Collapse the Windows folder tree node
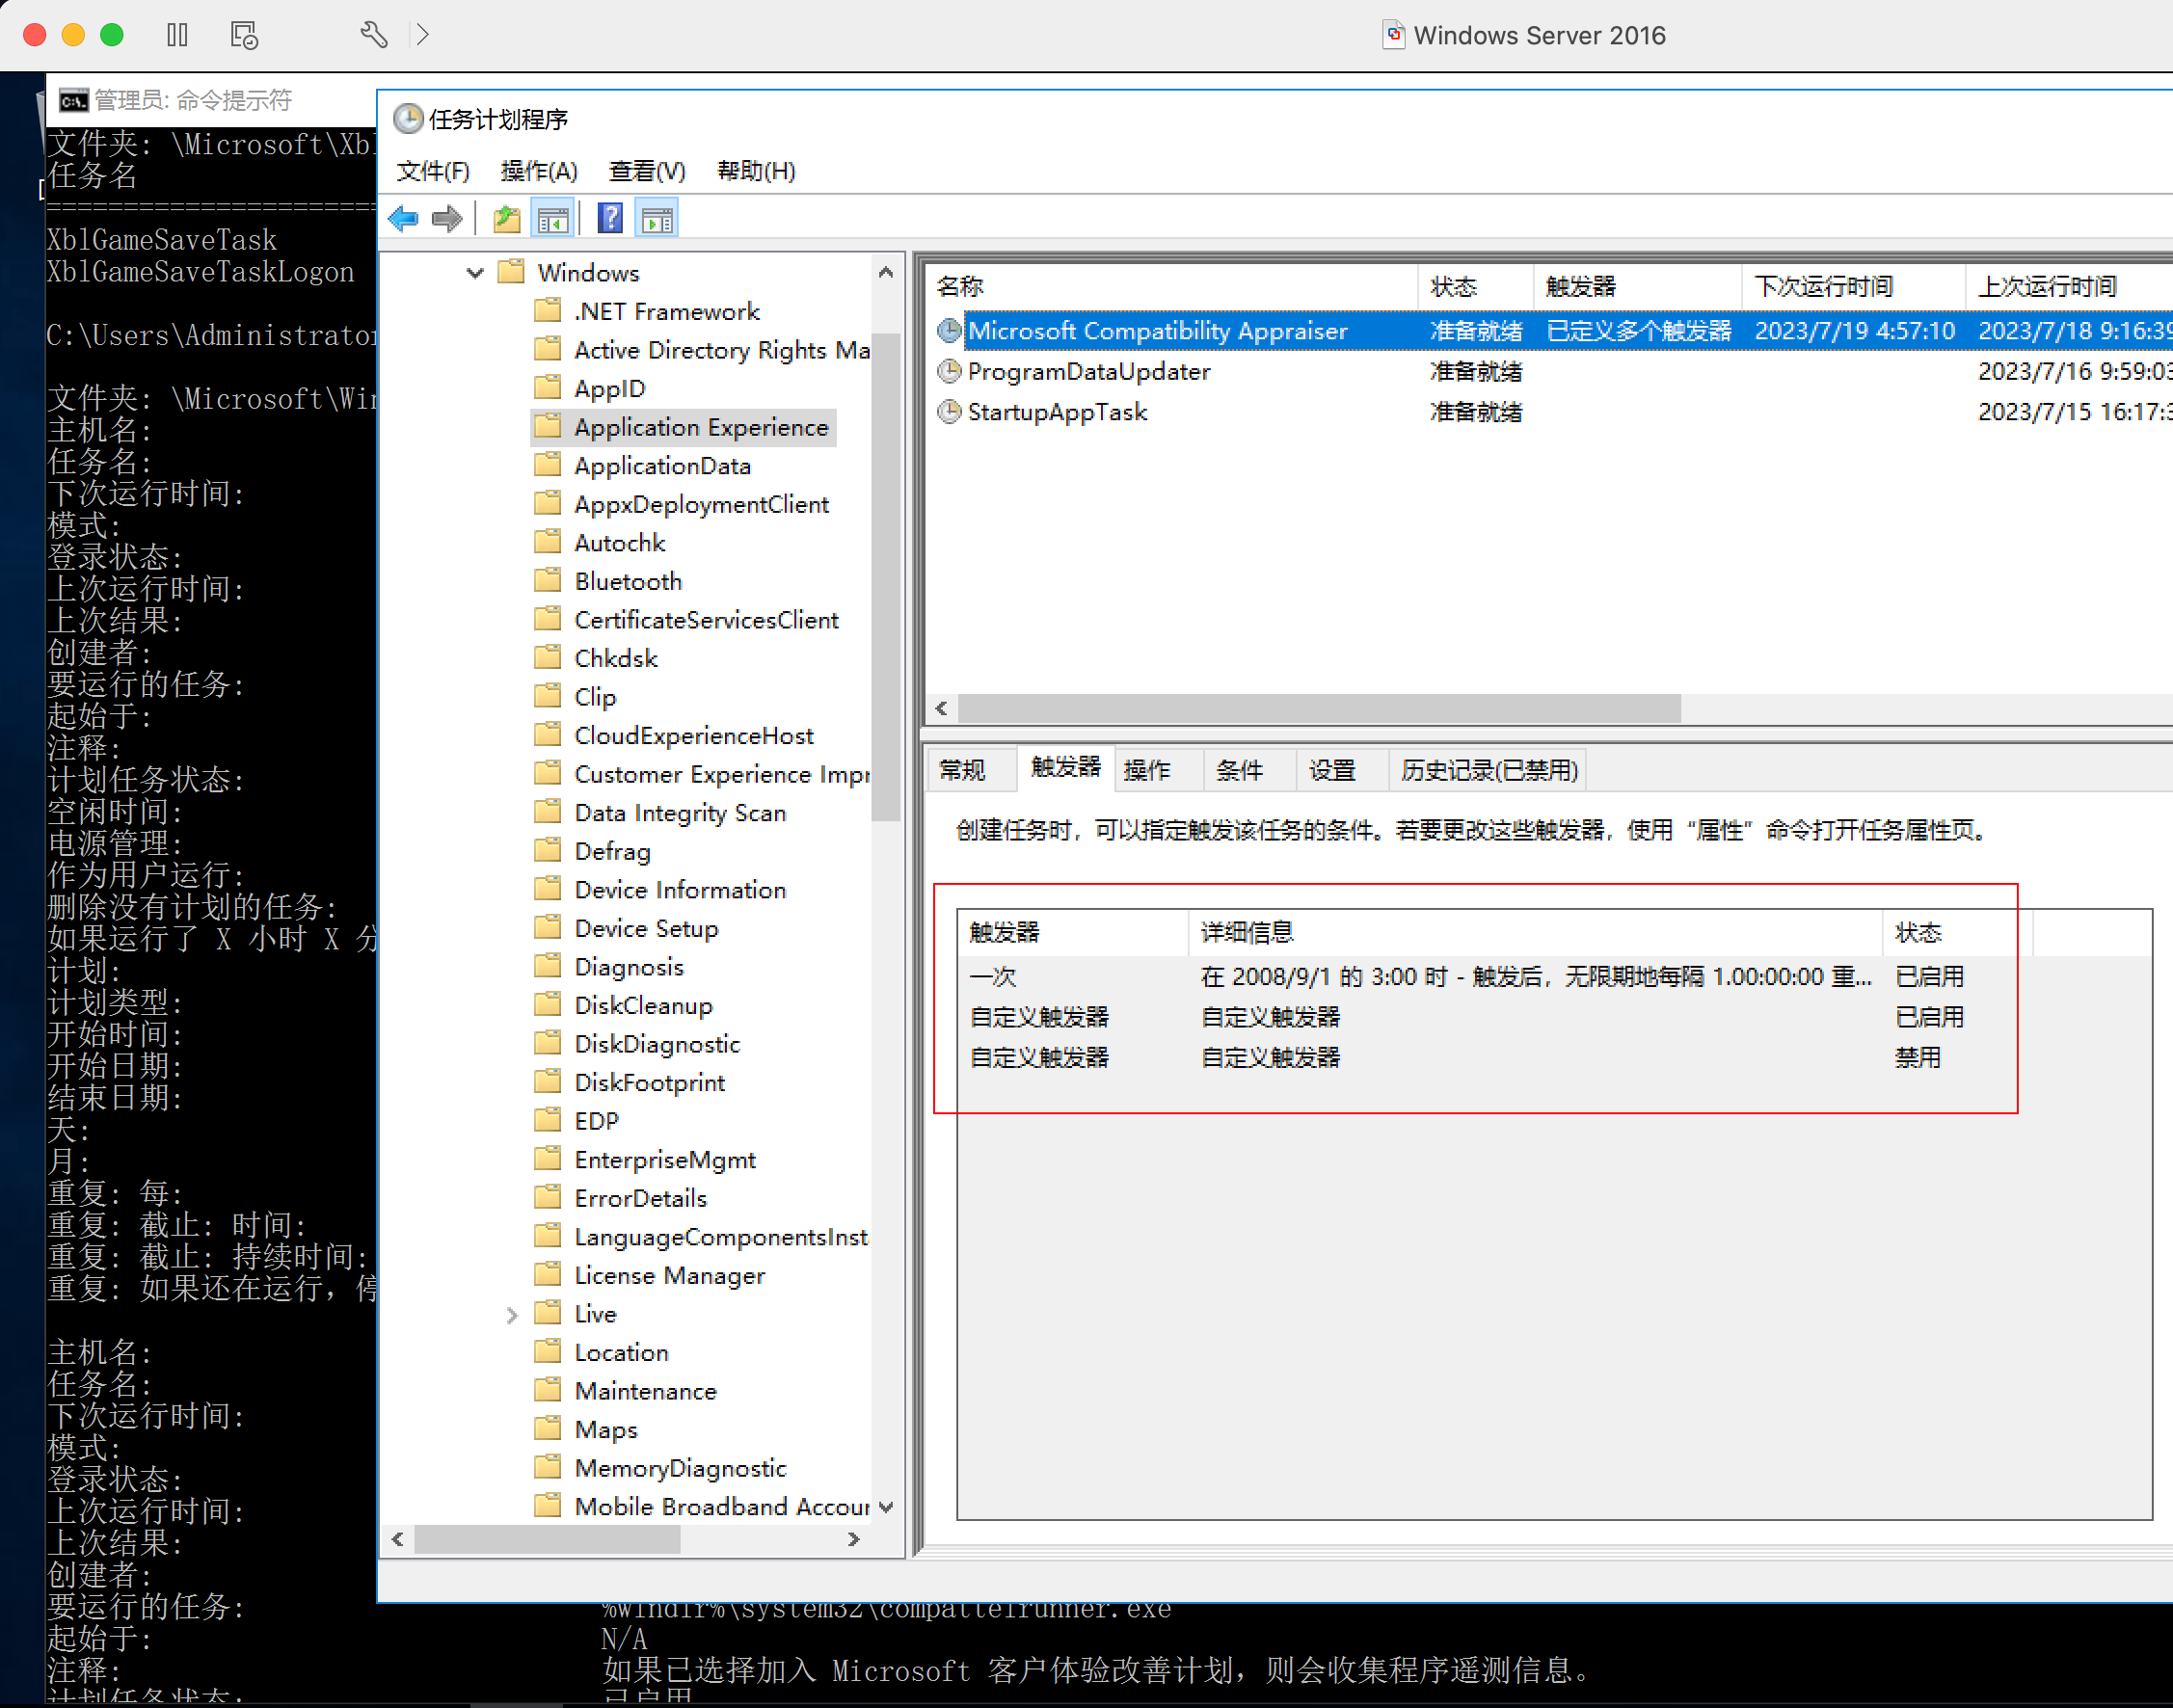The image size is (2173, 1708). tap(475, 273)
